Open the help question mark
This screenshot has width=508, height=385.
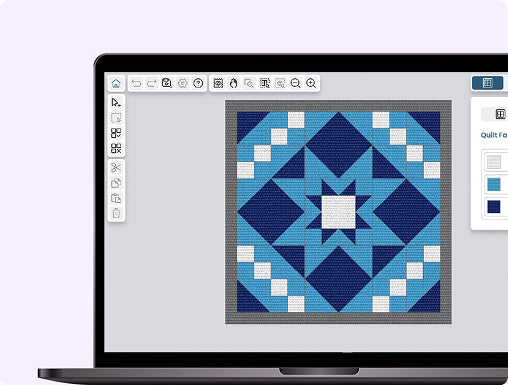[x=198, y=83]
